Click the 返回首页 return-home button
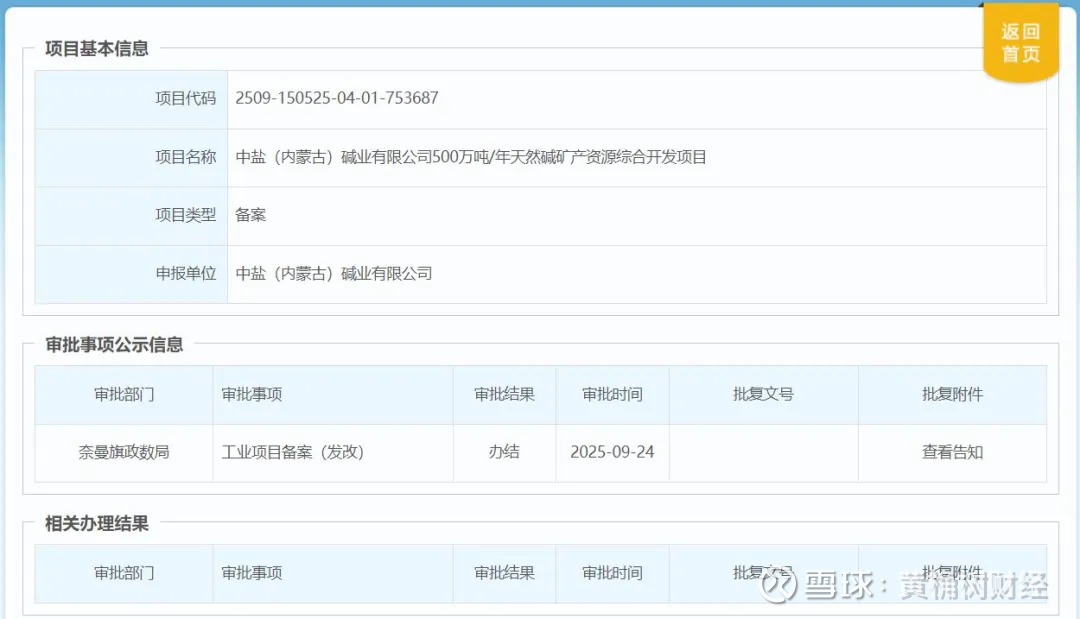The image size is (1080, 619). (x=1020, y=43)
